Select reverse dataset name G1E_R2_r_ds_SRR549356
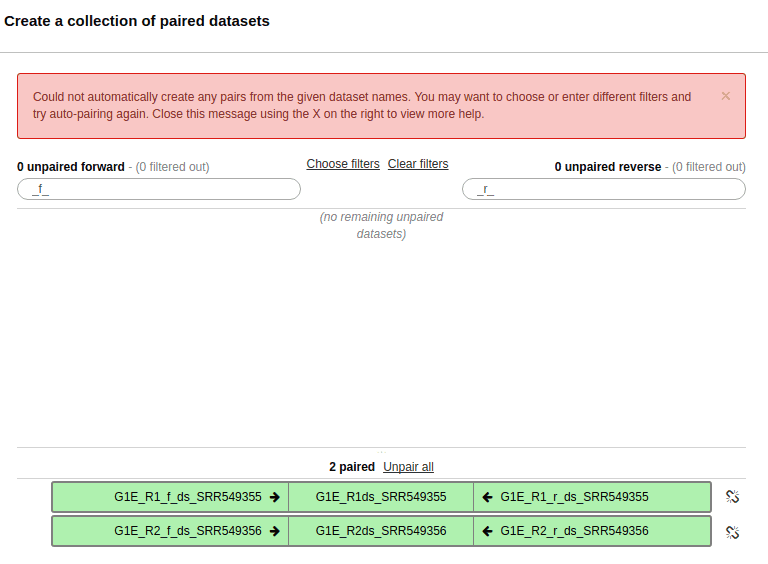Viewport: 768px width, 564px height. [x=574, y=531]
